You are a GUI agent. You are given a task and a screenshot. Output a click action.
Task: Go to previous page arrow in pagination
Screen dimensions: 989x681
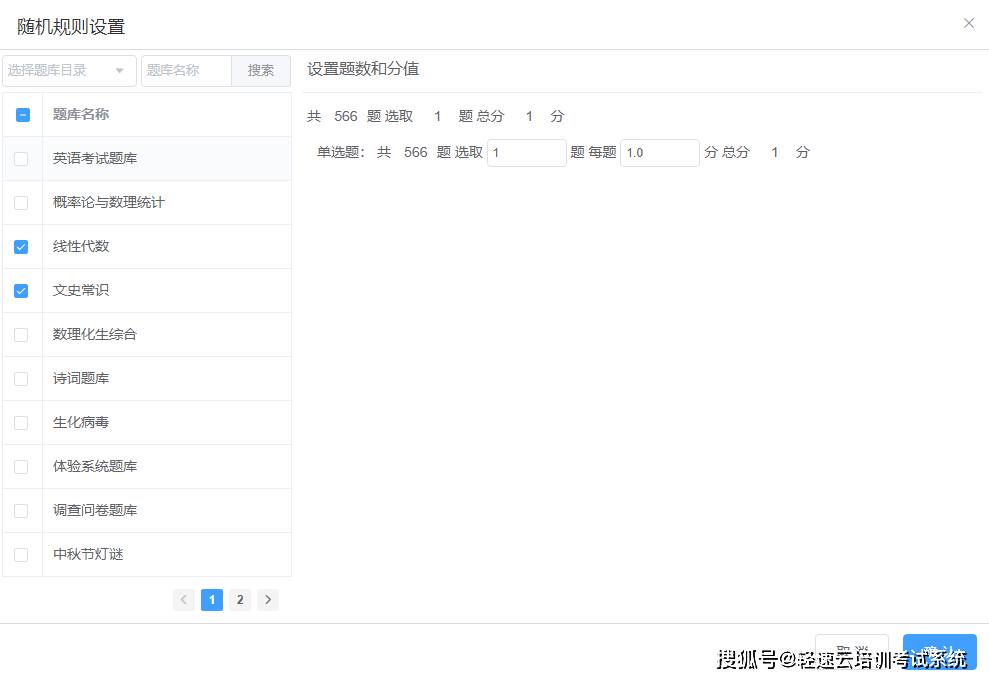184,600
